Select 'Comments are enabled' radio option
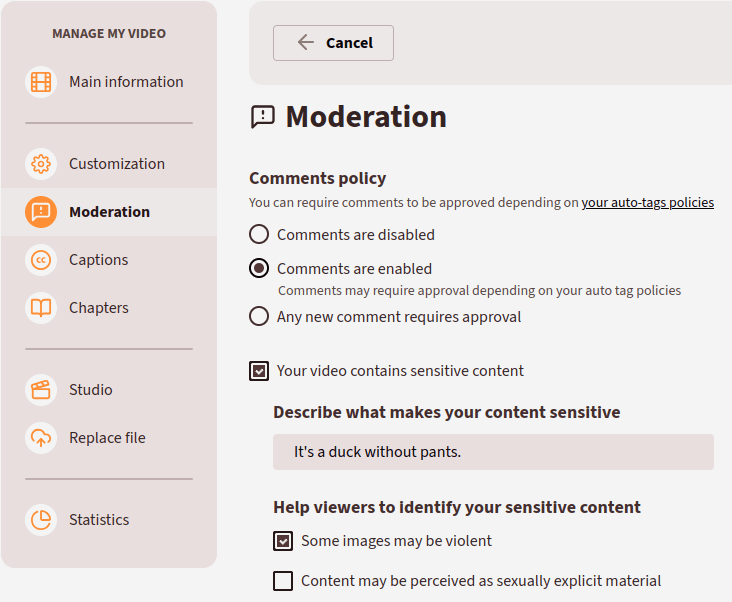732x602 pixels. [x=259, y=268]
